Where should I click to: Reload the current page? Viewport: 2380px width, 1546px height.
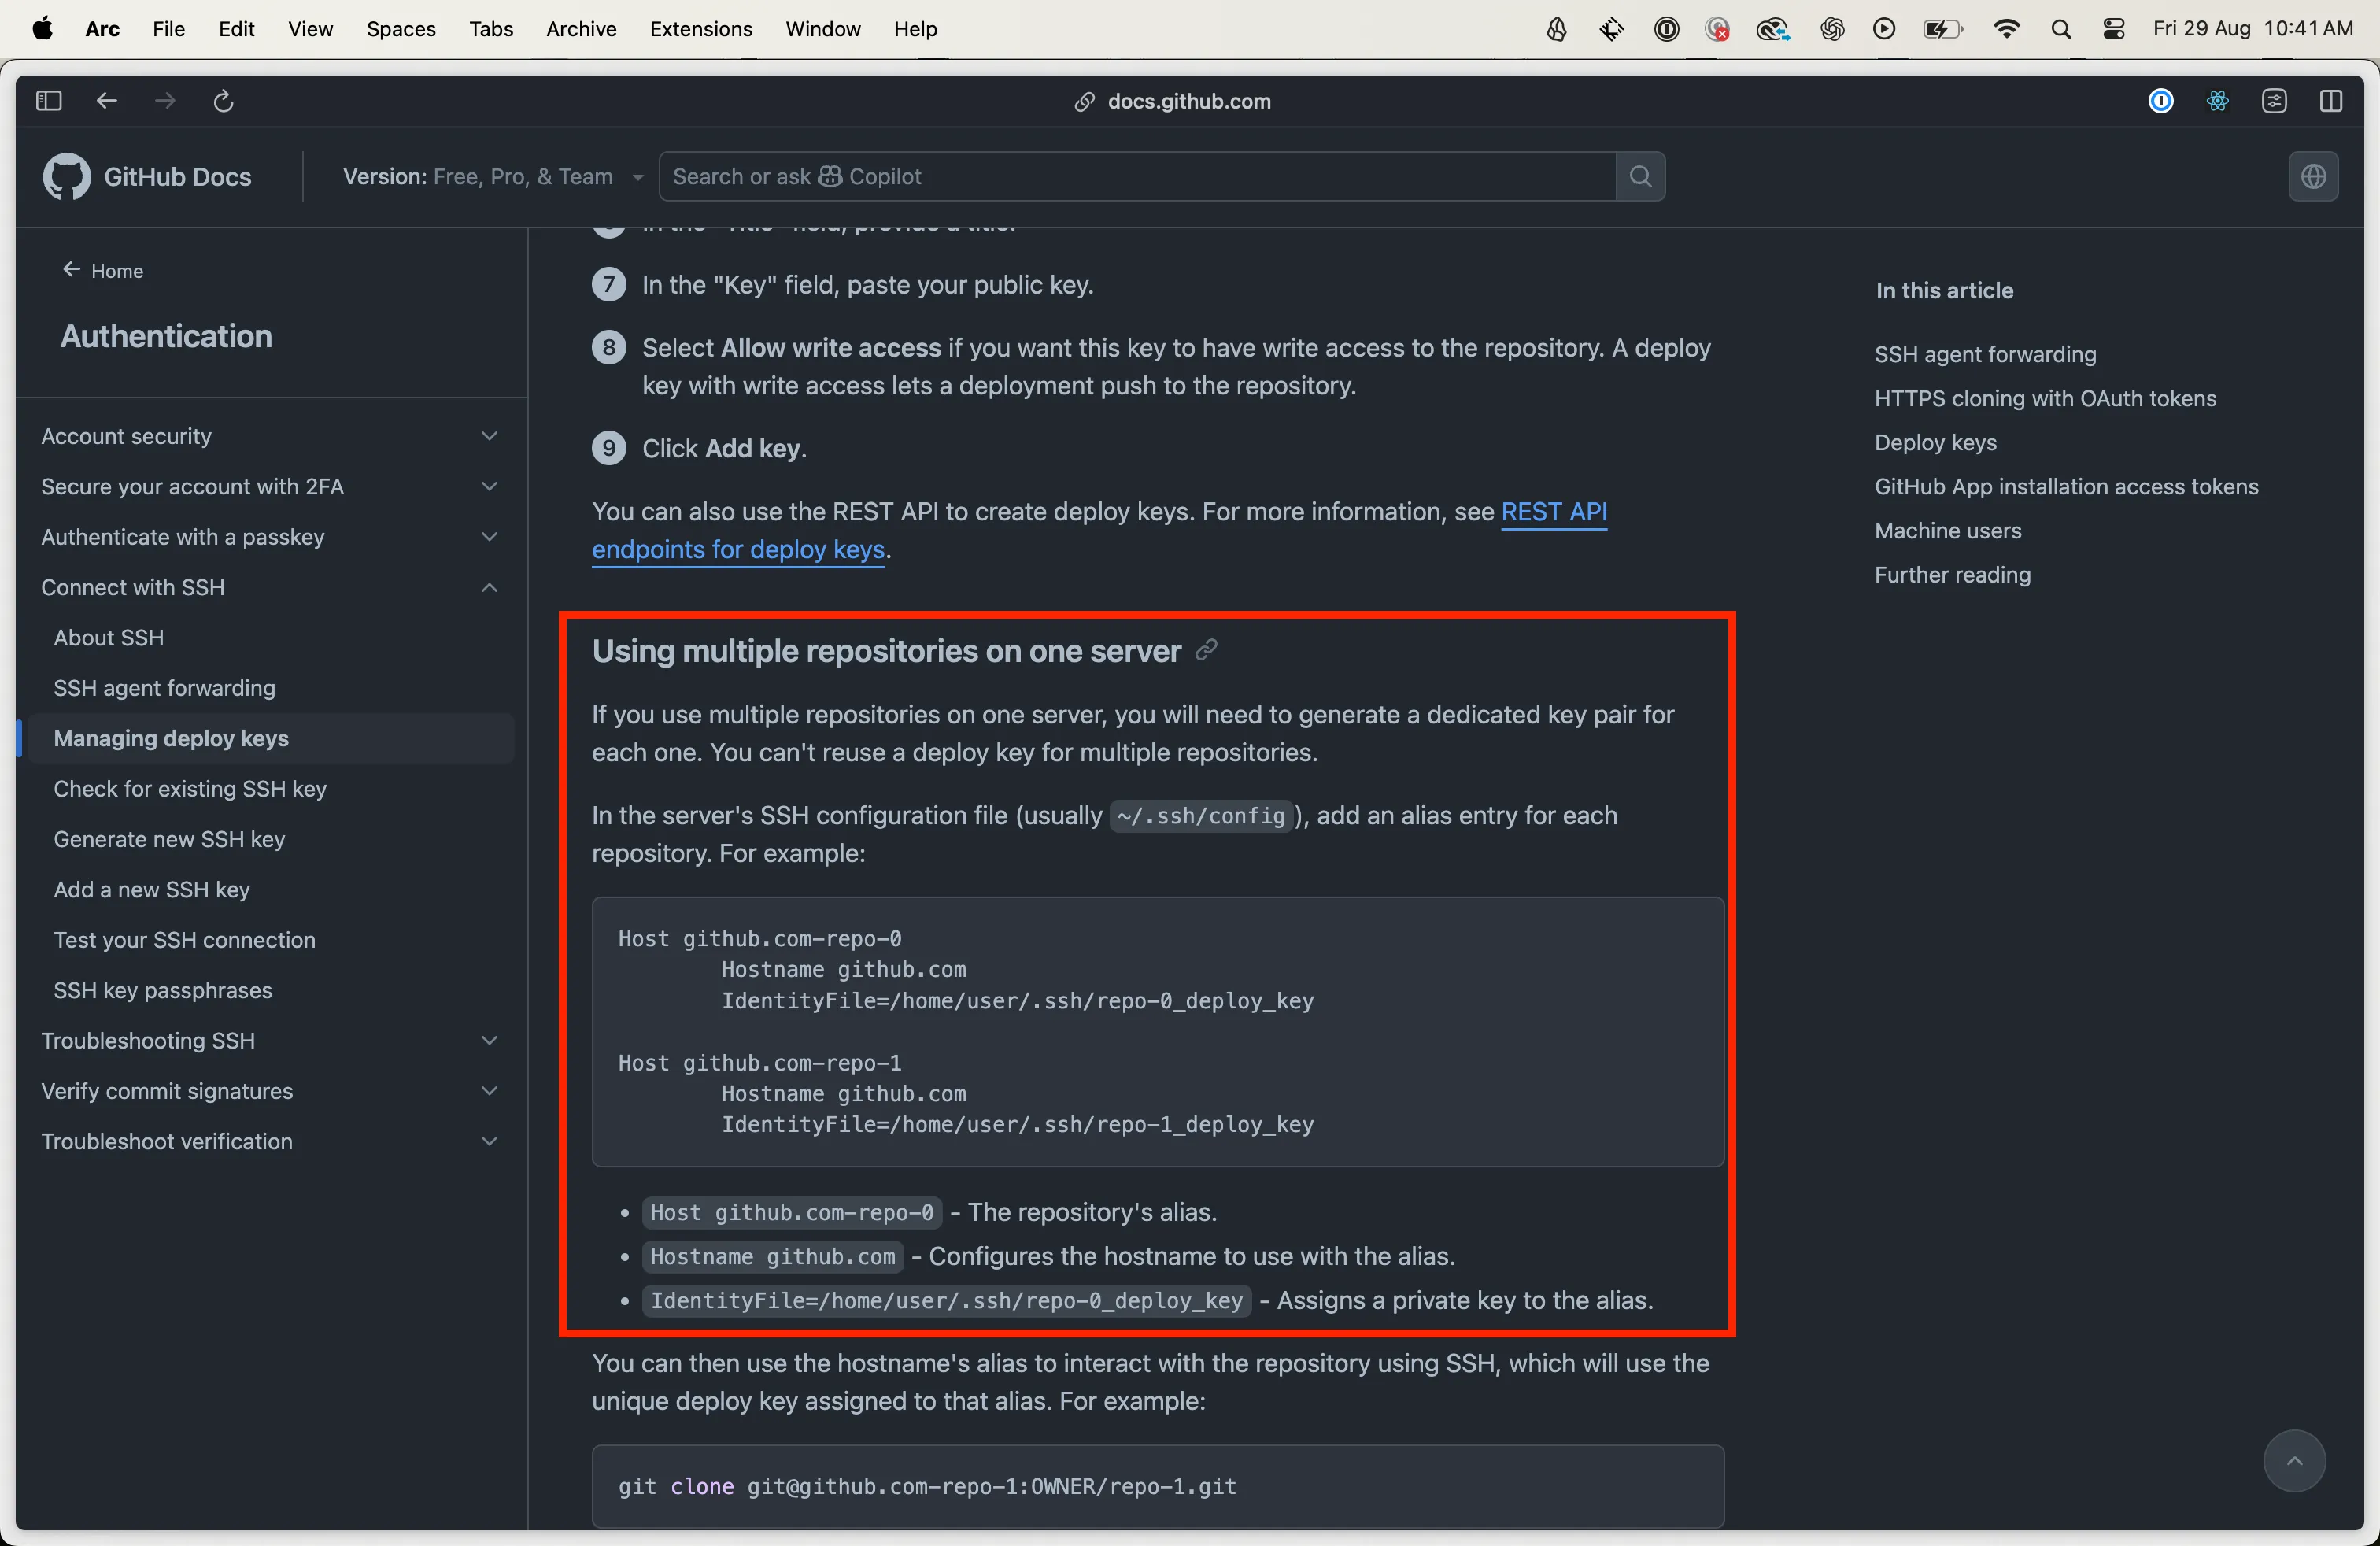click(223, 100)
